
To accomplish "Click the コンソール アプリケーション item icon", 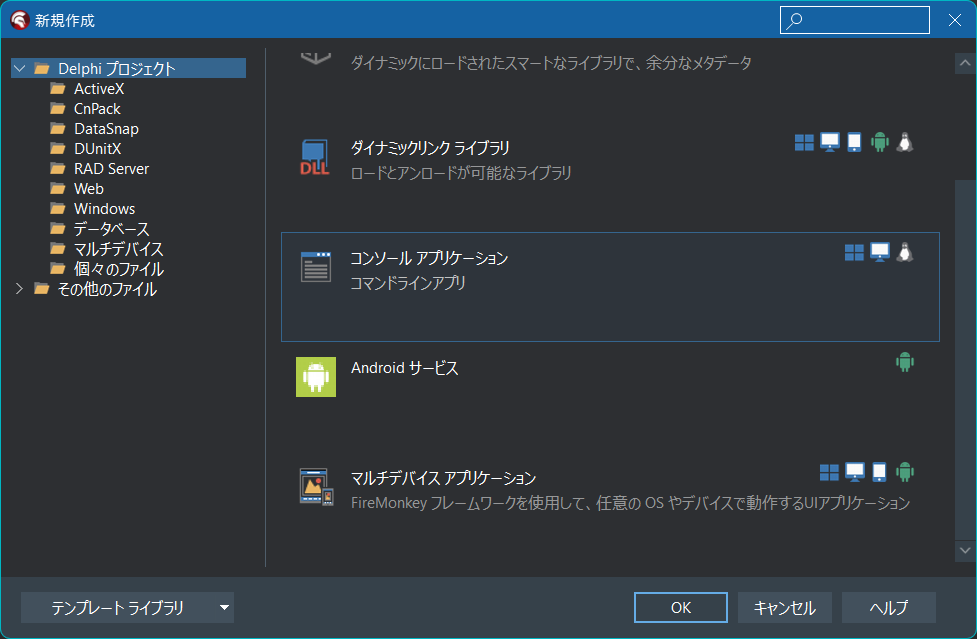I will click(315, 267).
